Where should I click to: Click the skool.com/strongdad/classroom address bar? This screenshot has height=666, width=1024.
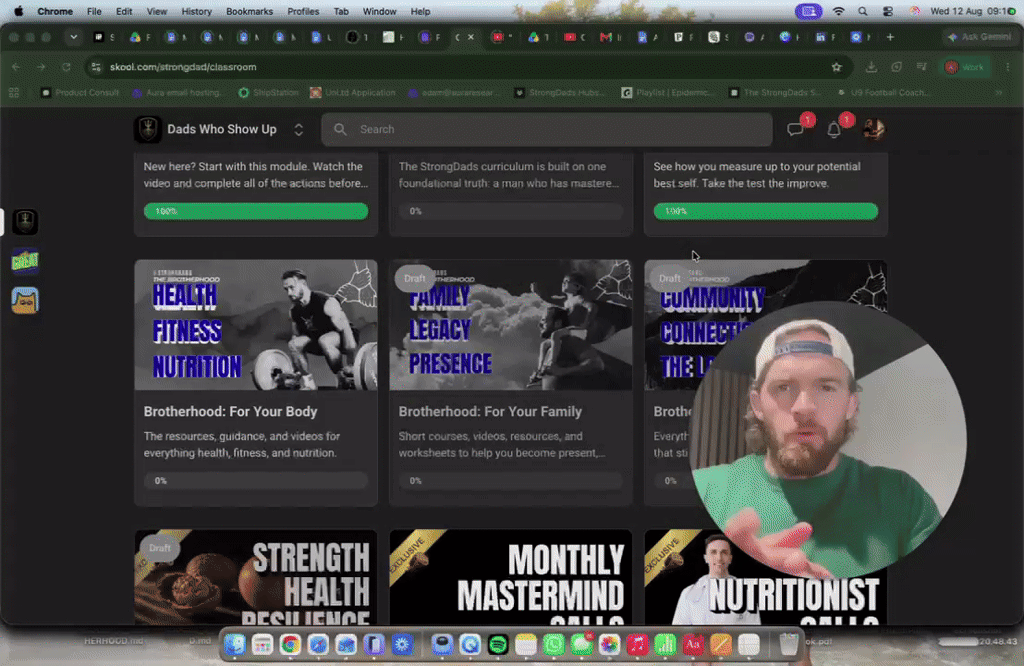pyautogui.click(x=183, y=67)
